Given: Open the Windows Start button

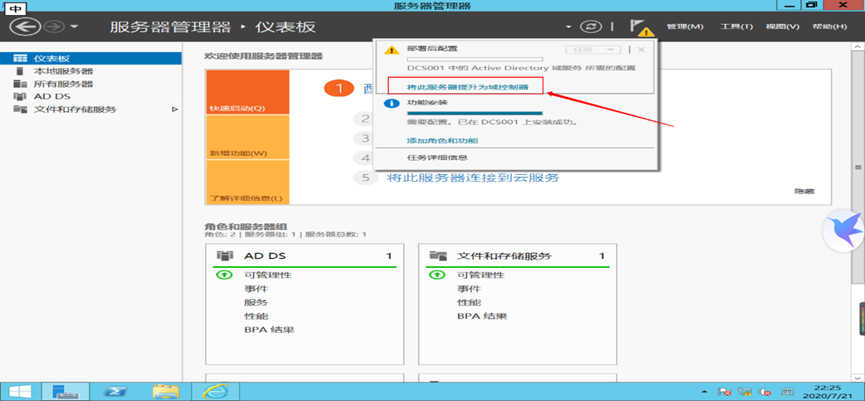Looking at the screenshot, I should point(19,392).
